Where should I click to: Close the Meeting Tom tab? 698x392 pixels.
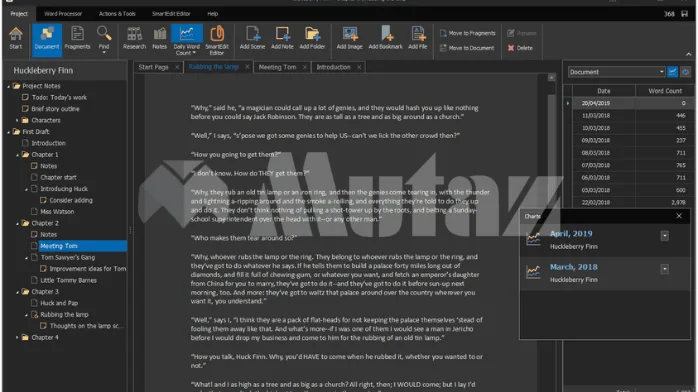(304, 67)
